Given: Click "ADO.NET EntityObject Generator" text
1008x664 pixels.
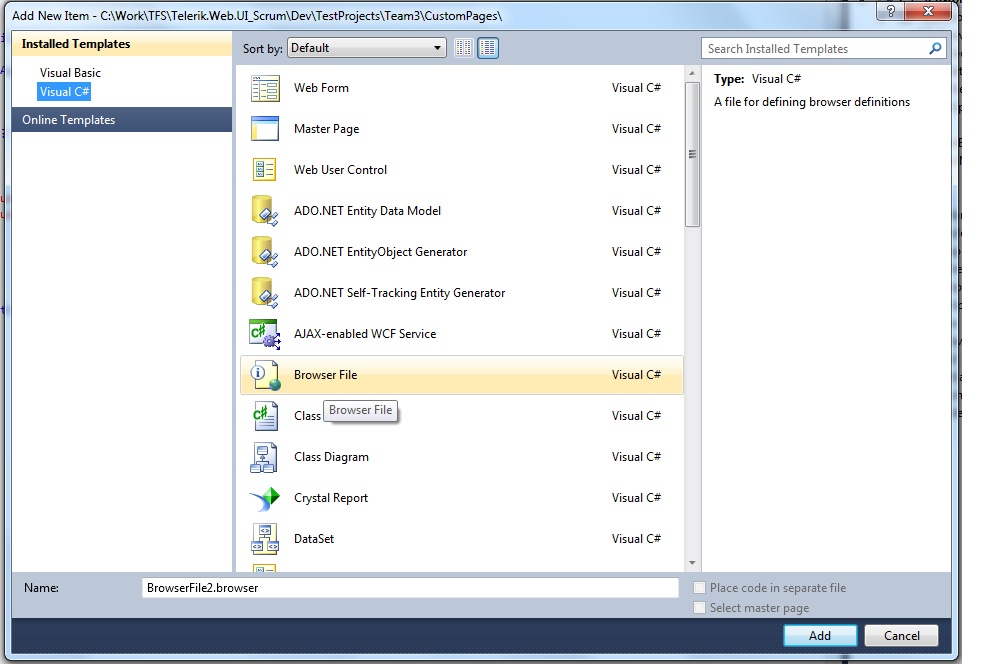Looking at the screenshot, I should click(x=381, y=252).
